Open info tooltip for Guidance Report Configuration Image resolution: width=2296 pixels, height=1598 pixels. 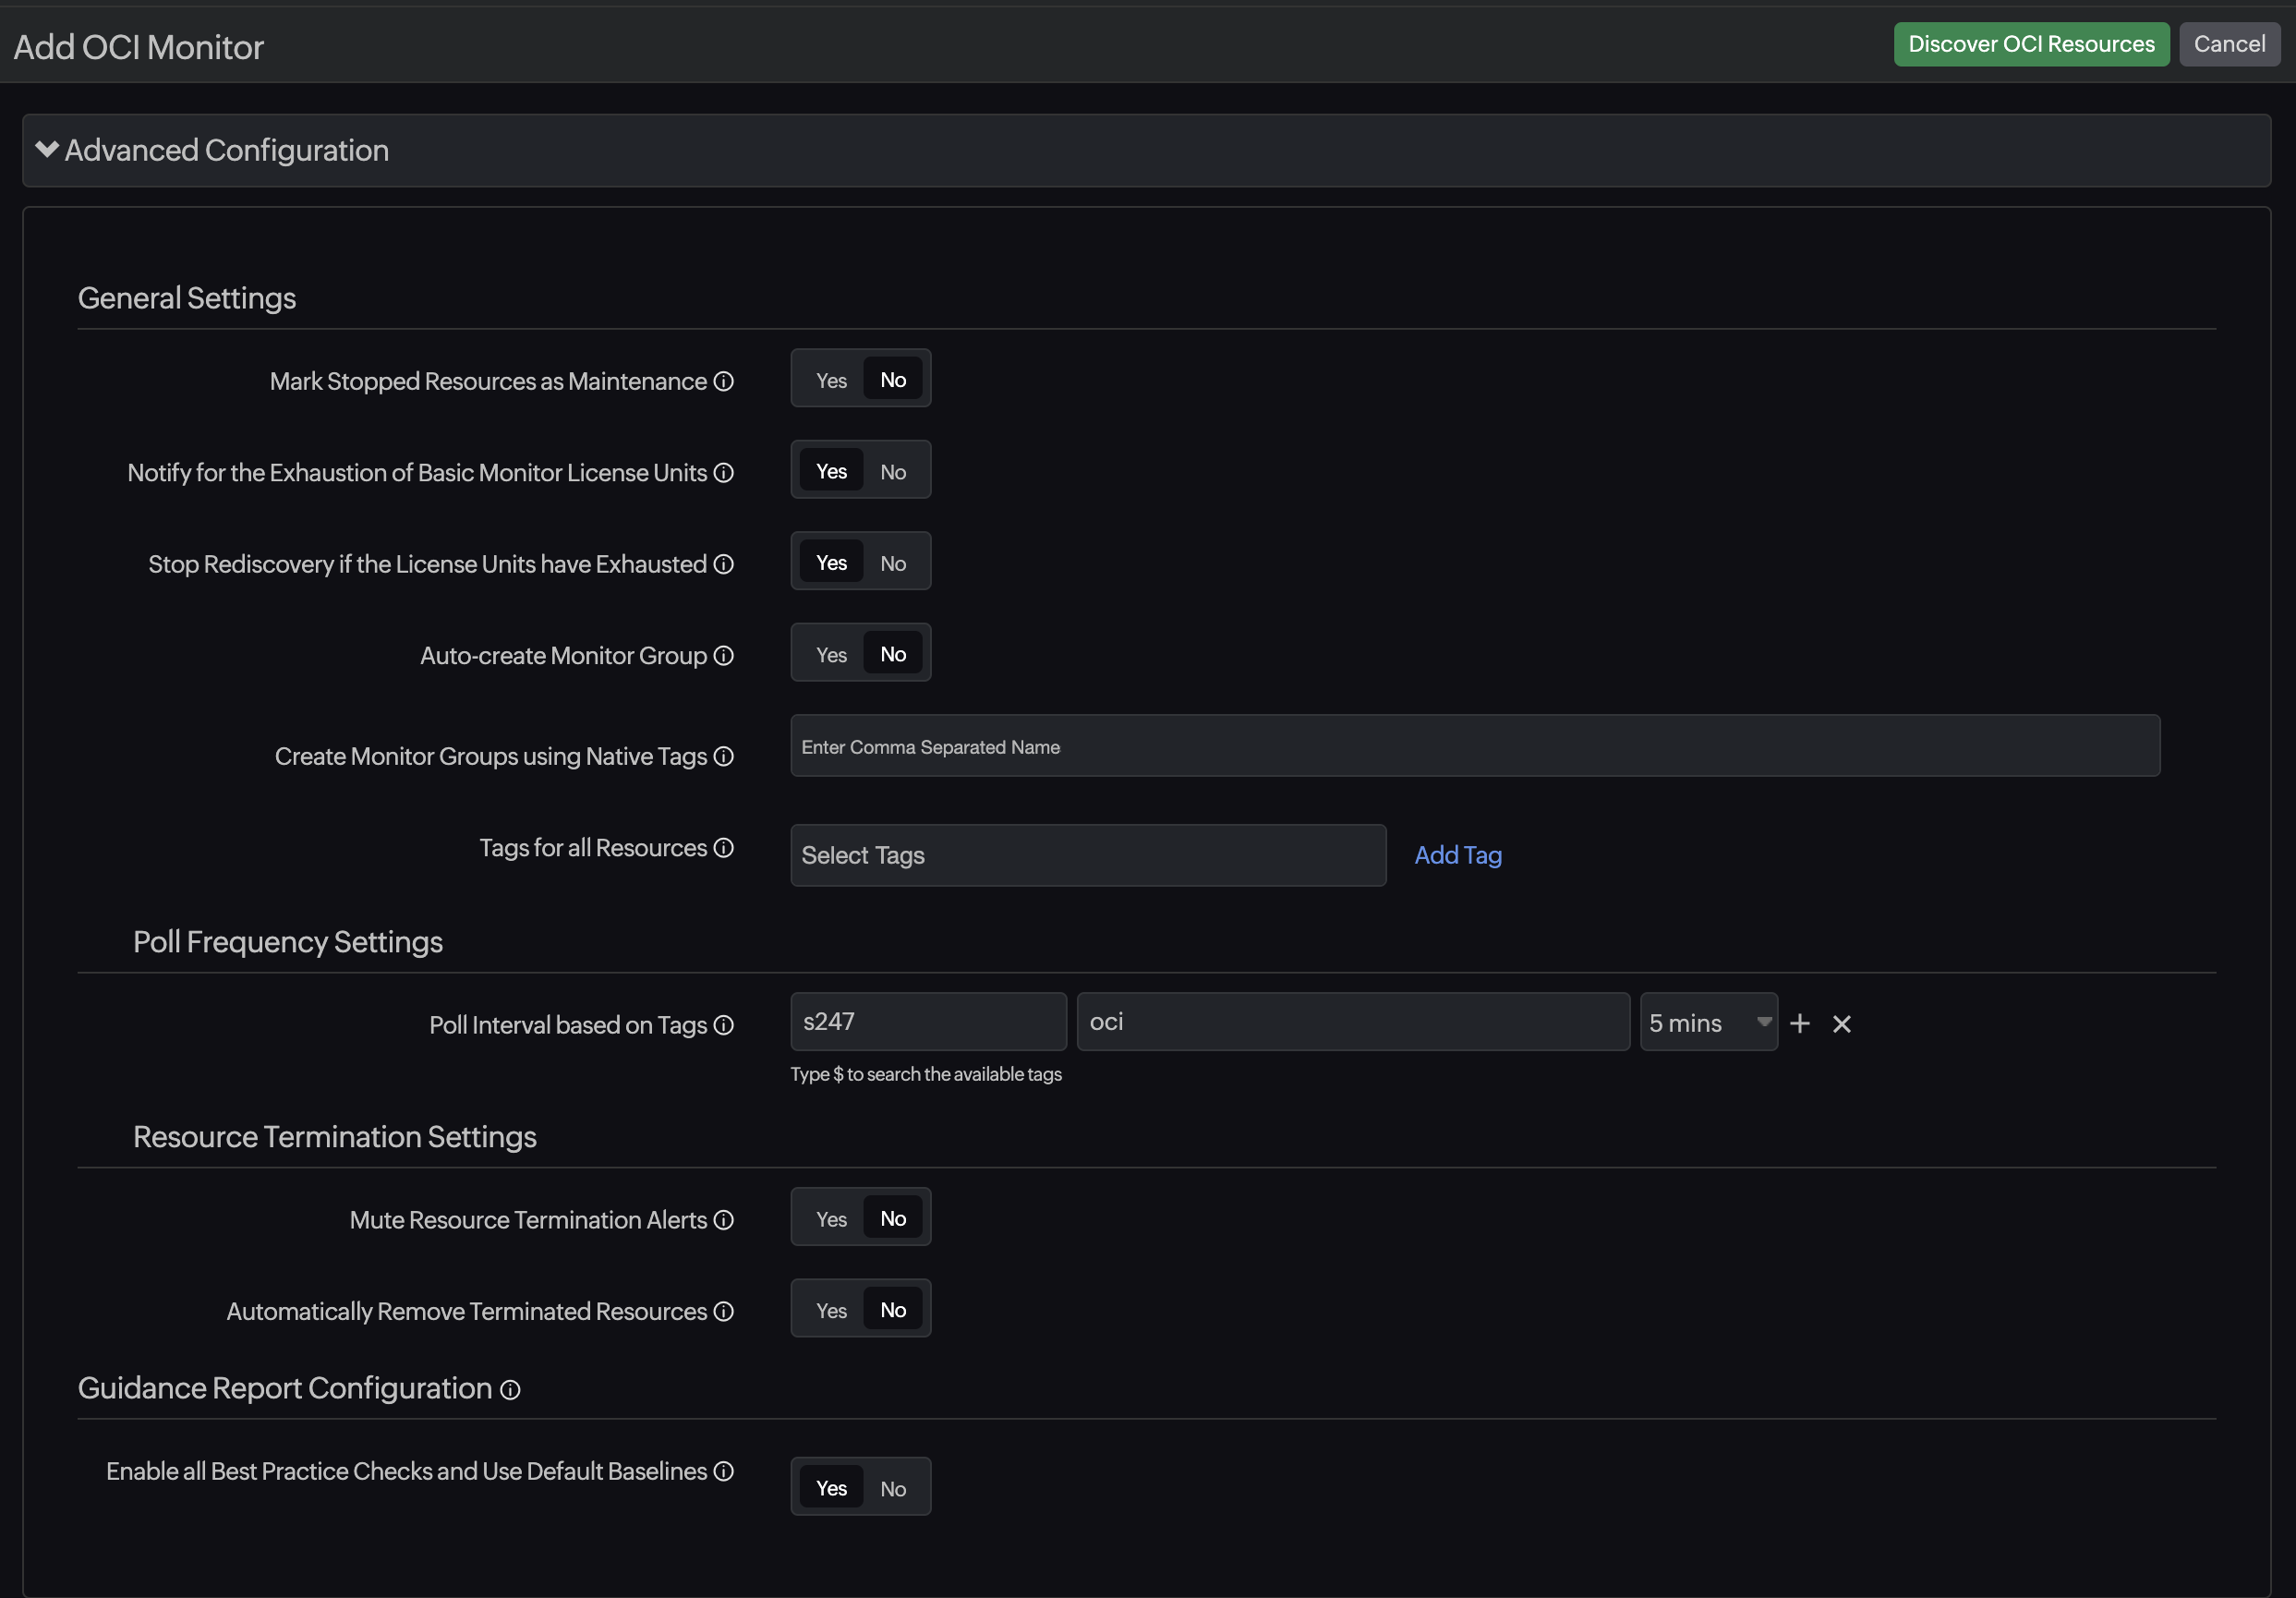tap(510, 1390)
